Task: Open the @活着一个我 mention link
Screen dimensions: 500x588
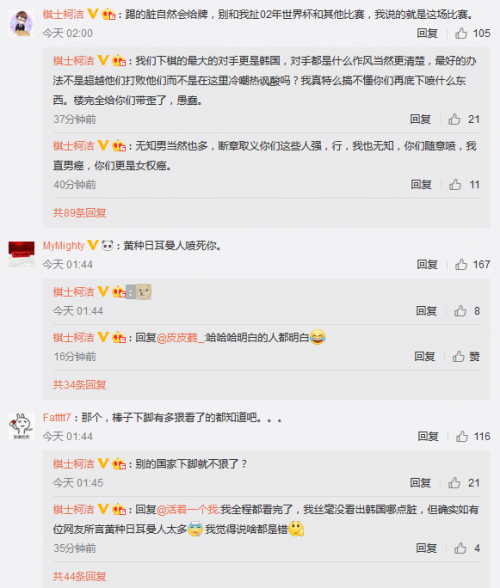Action: [188, 510]
